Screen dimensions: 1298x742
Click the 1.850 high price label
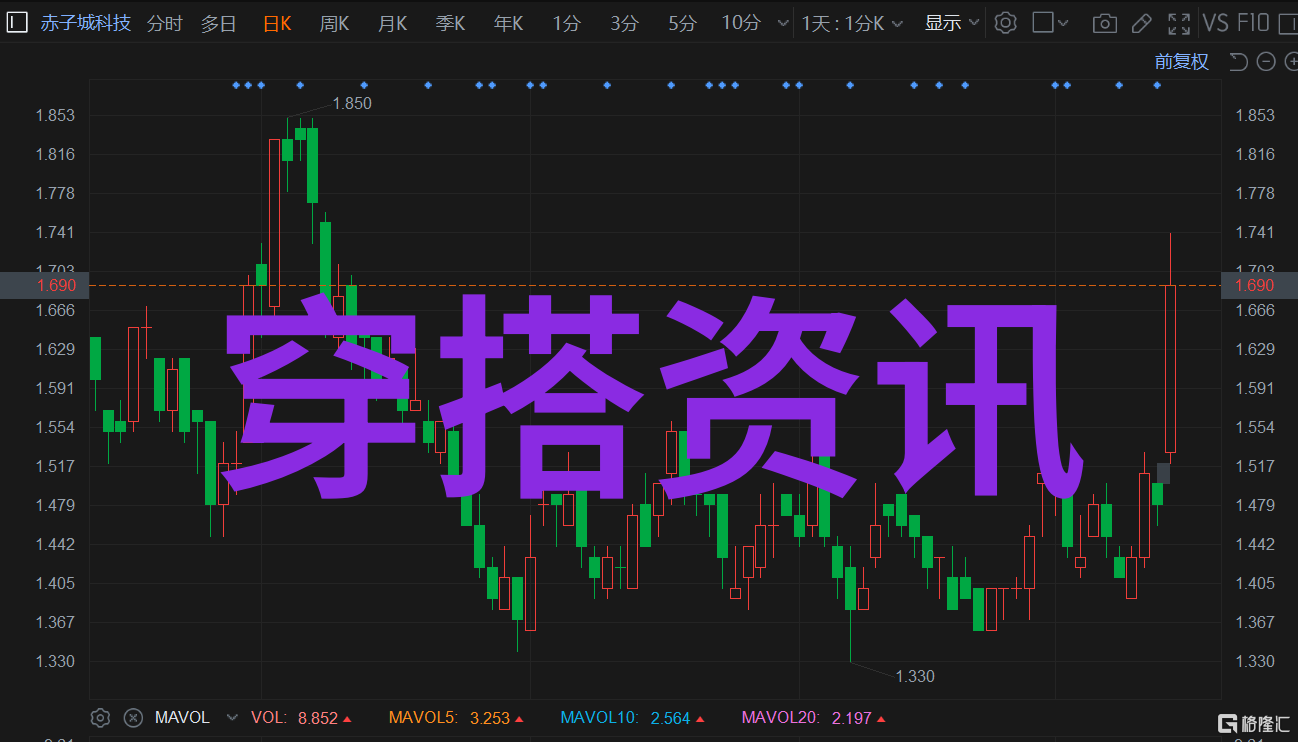coord(352,103)
